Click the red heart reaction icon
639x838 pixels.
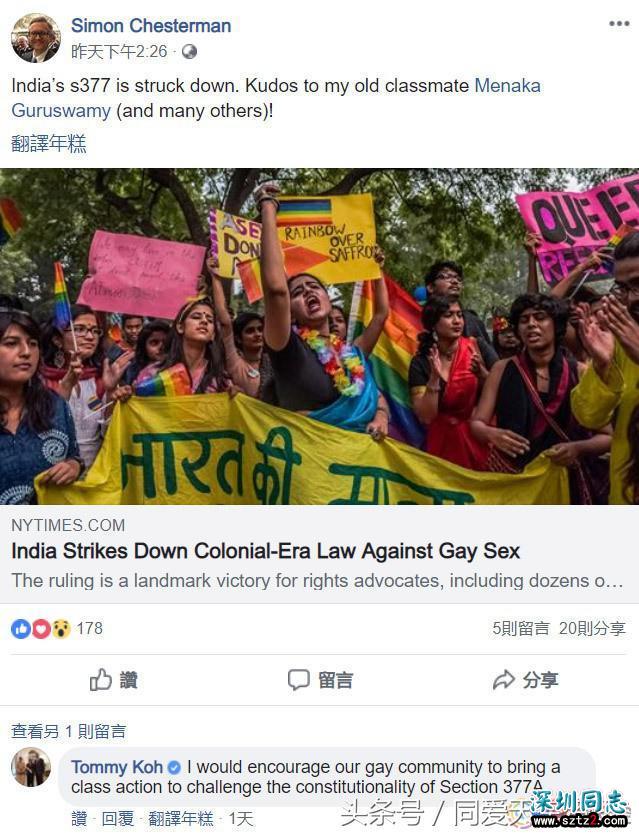point(41,629)
